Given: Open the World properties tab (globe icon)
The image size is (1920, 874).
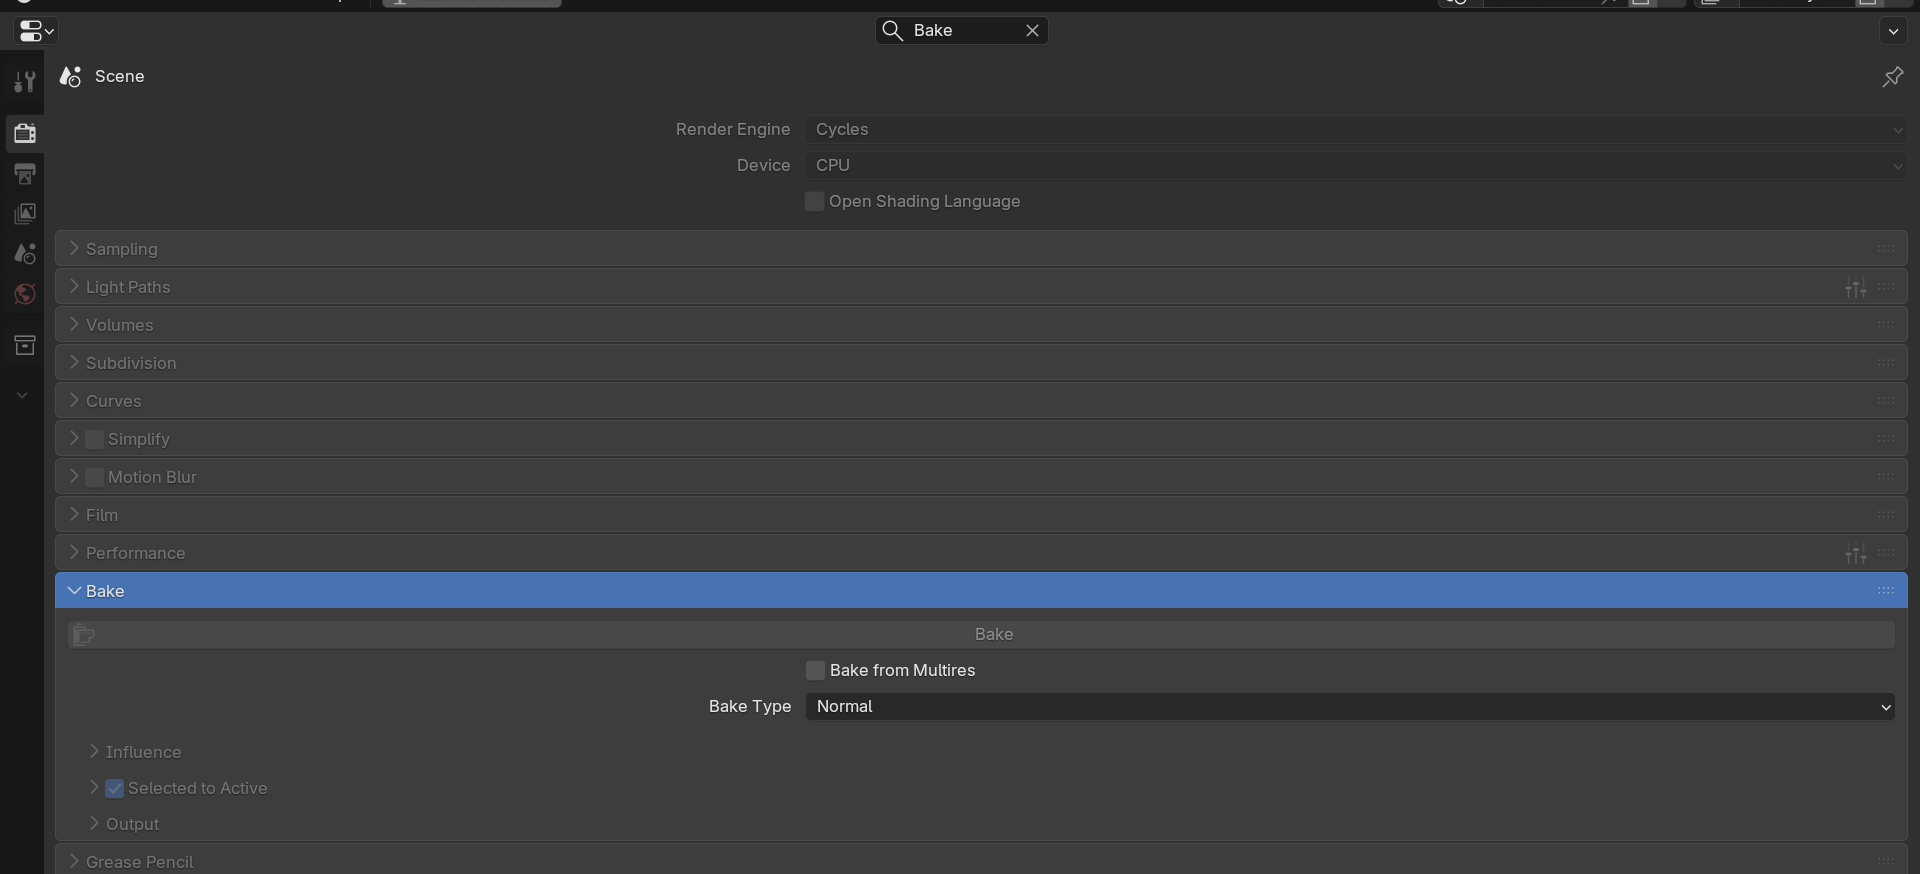Looking at the screenshot, I should (x=24, y=294).
